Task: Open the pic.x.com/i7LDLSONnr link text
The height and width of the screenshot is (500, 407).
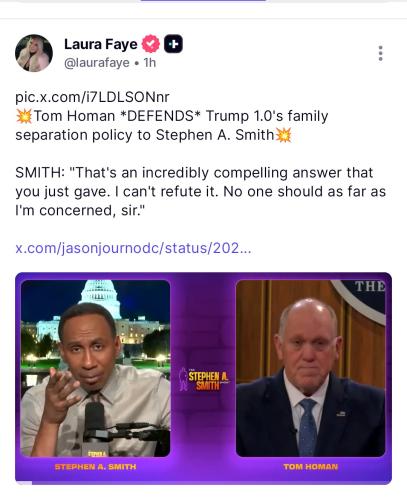Action: tap(92, 97)
